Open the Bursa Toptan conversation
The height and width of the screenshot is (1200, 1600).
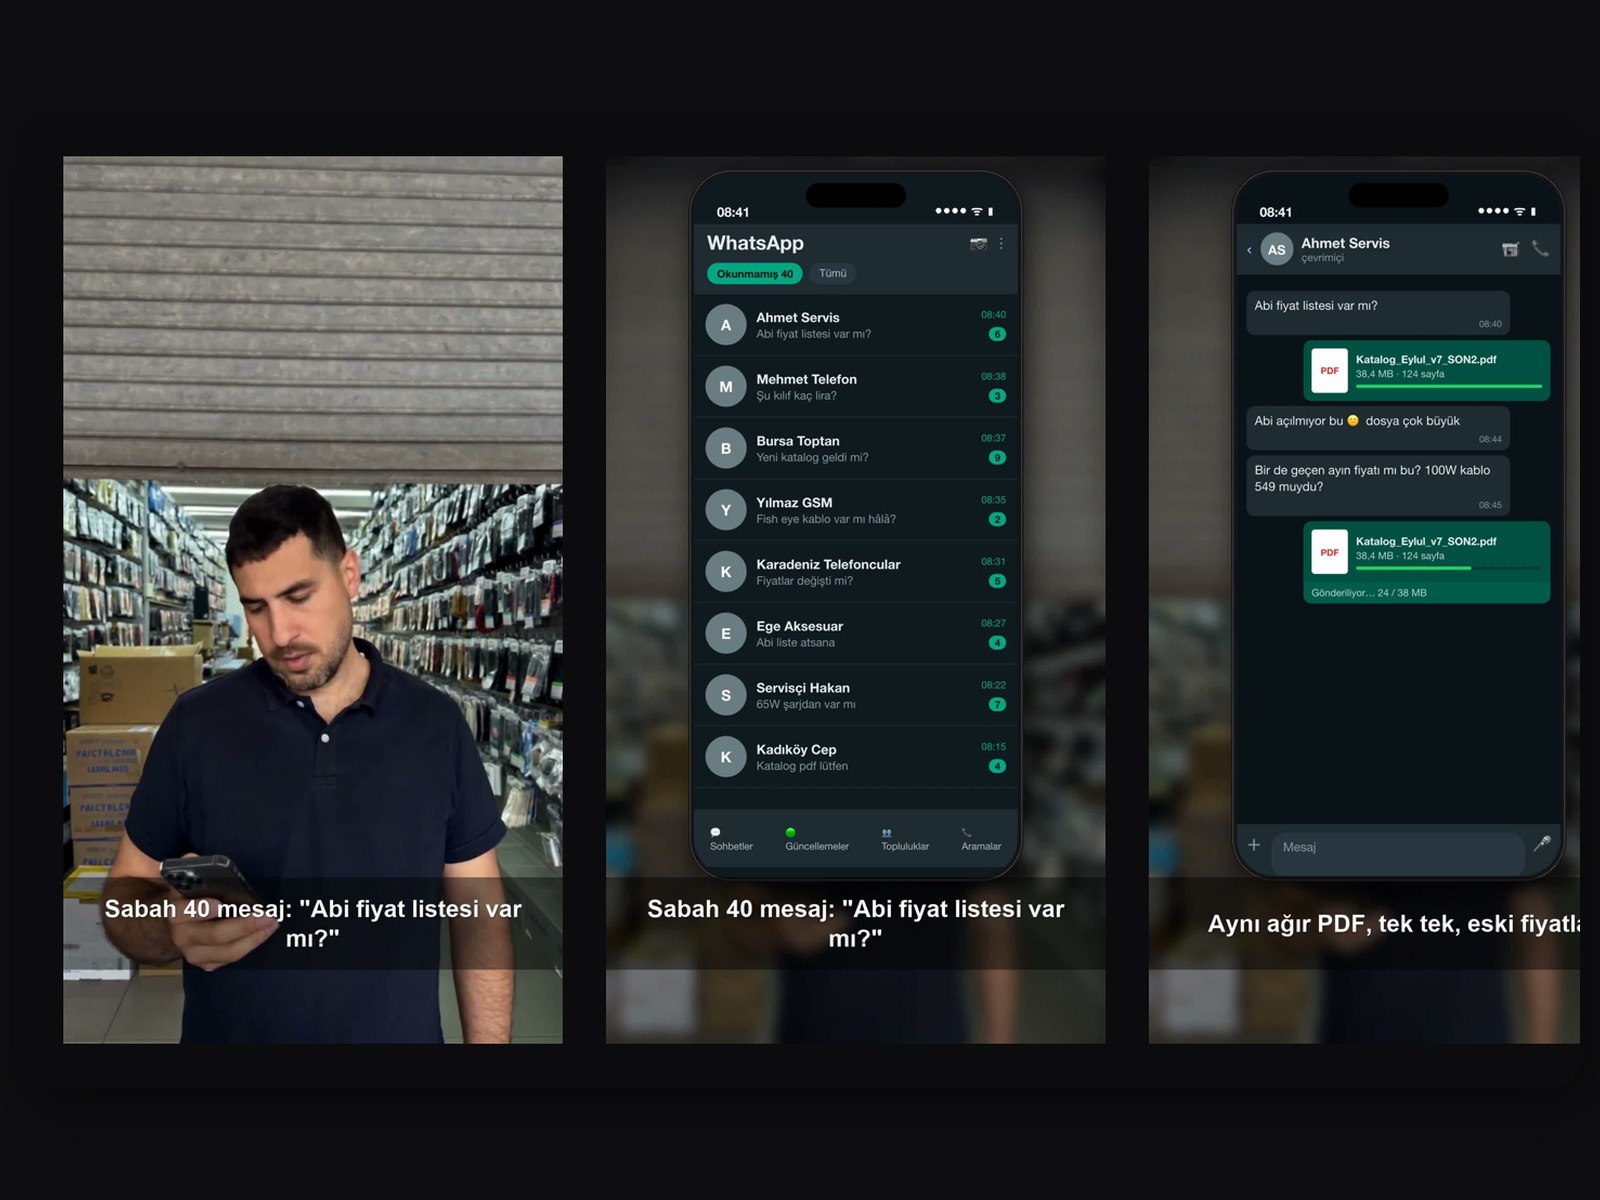pyautogui.click(x=856, y=449)
